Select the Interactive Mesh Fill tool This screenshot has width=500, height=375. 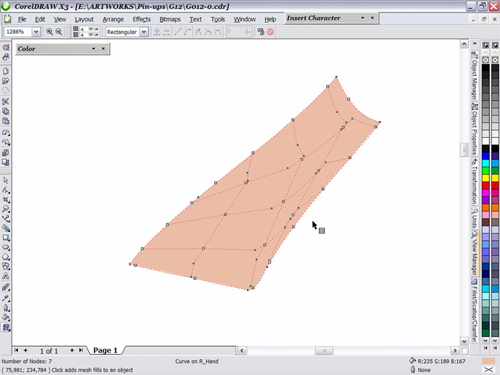pyautogui.click(x=6, y=327)
